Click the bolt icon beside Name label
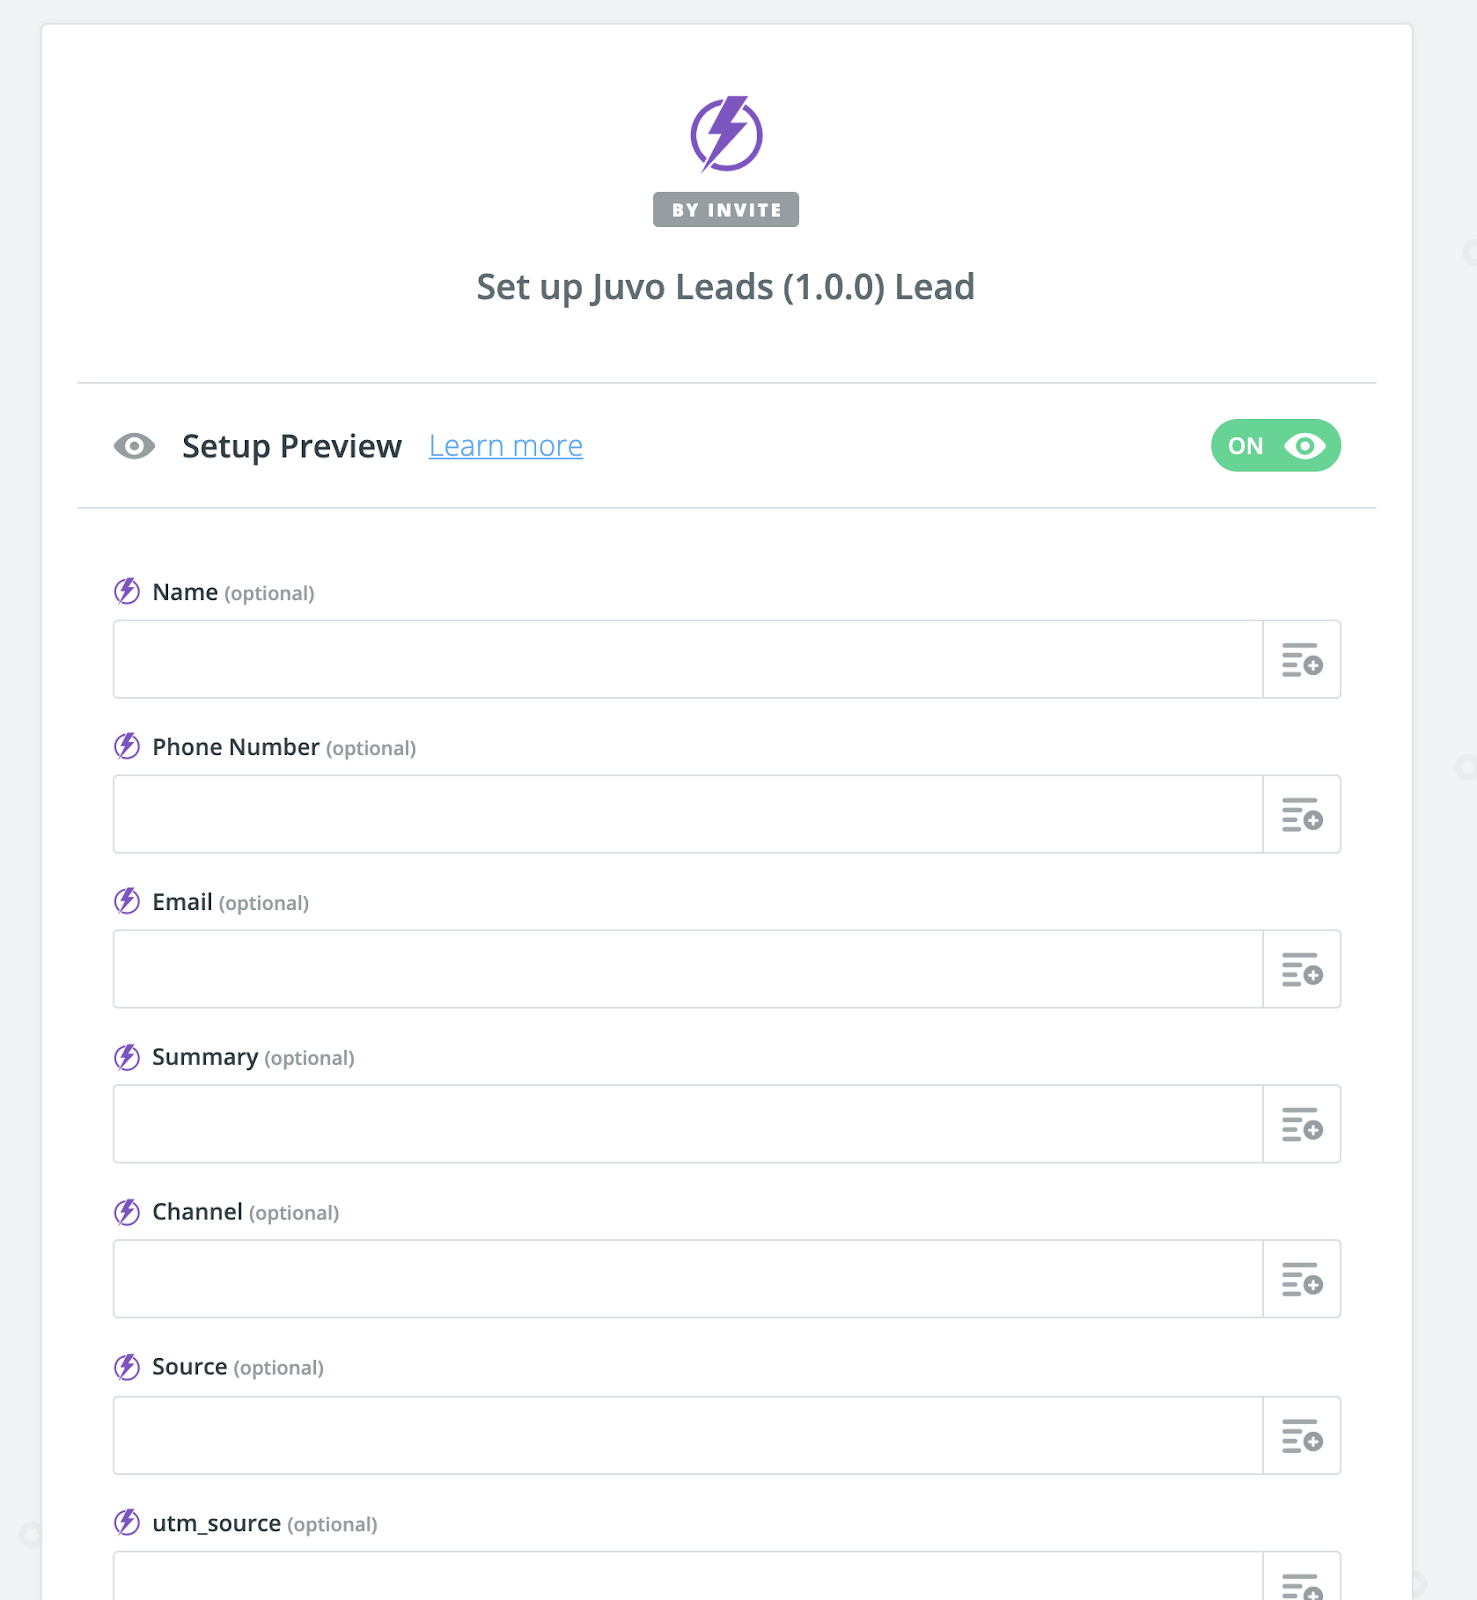This screenshot has width=1477, height=1600. (x=127, y=592)
